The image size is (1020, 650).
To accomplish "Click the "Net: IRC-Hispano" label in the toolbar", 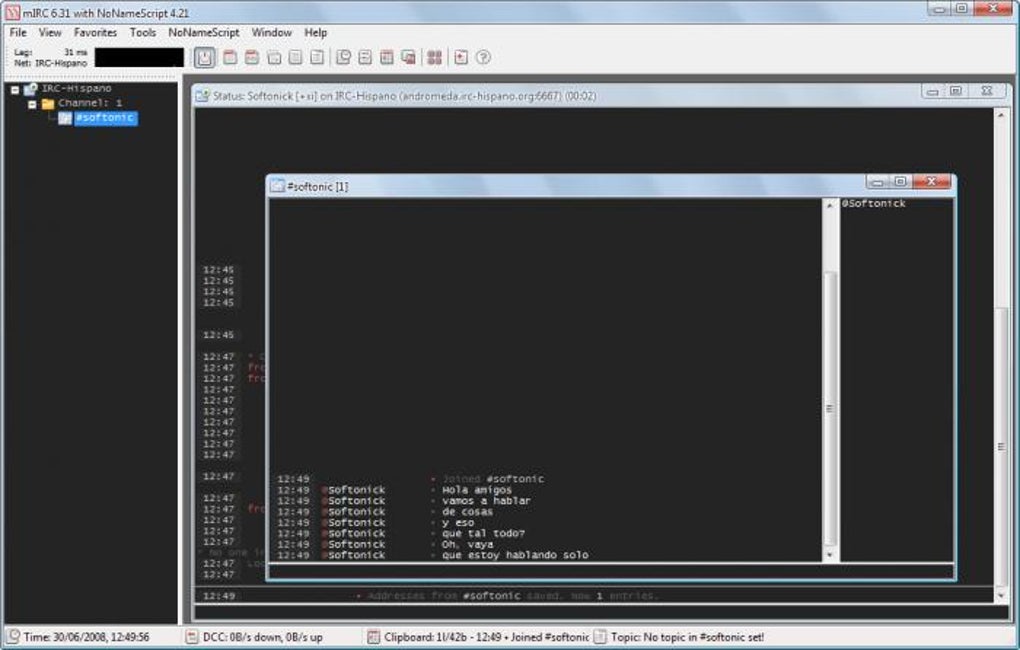I will [x=51, y=63].
